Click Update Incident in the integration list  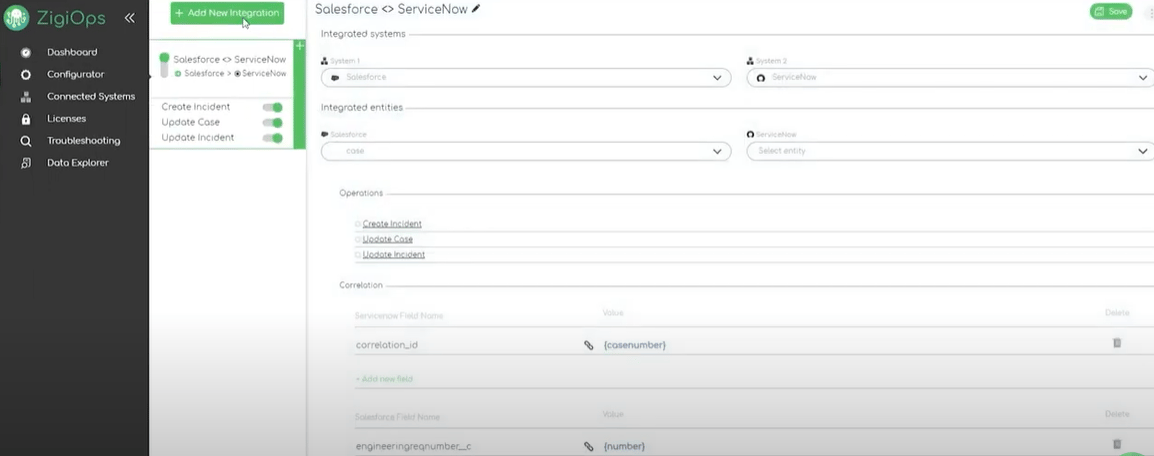[x=198, y=138]
